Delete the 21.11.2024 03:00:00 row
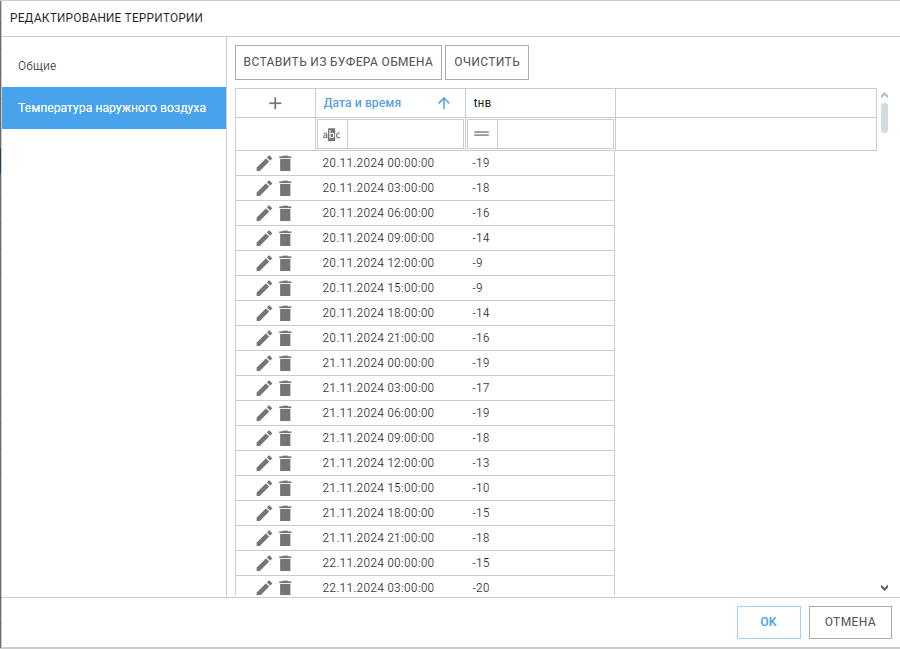The image size is (900, 649). 285,388
